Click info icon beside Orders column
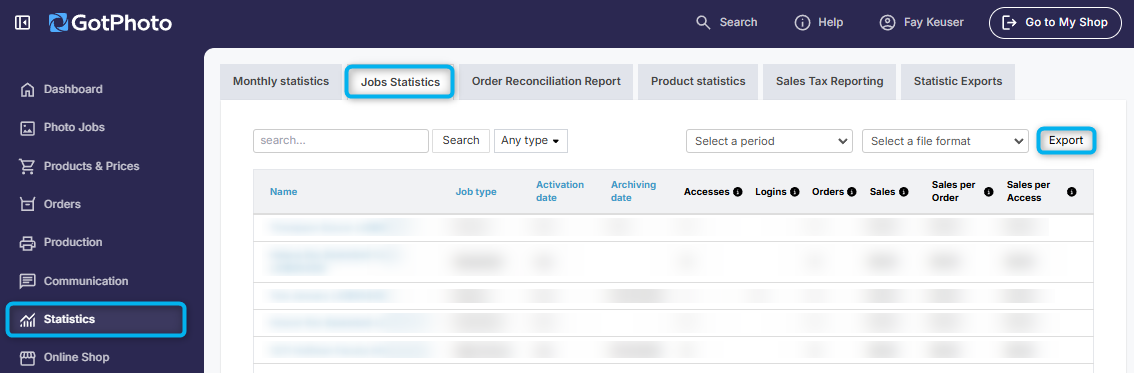This screenshot has height=373, width=1134. (852, 192)
